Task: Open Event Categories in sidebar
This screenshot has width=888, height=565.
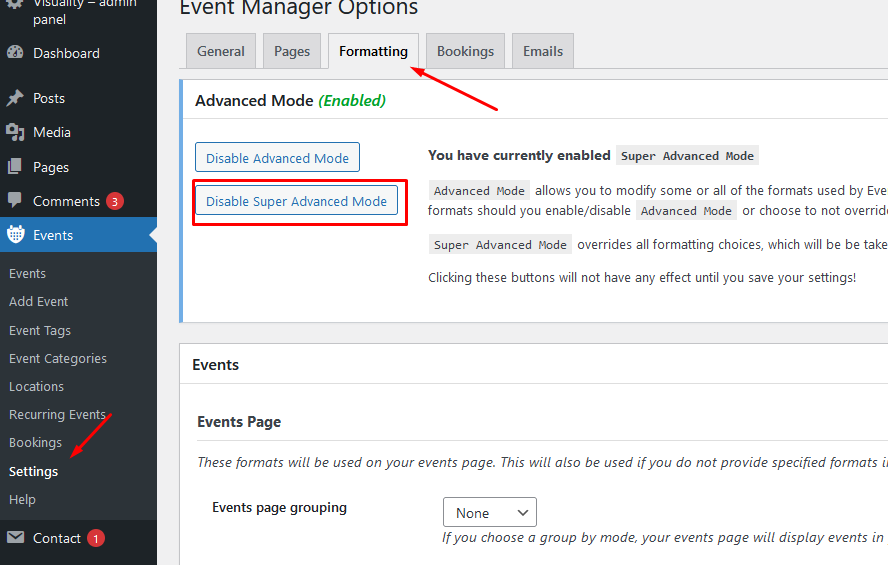Action: coord(58,358)
